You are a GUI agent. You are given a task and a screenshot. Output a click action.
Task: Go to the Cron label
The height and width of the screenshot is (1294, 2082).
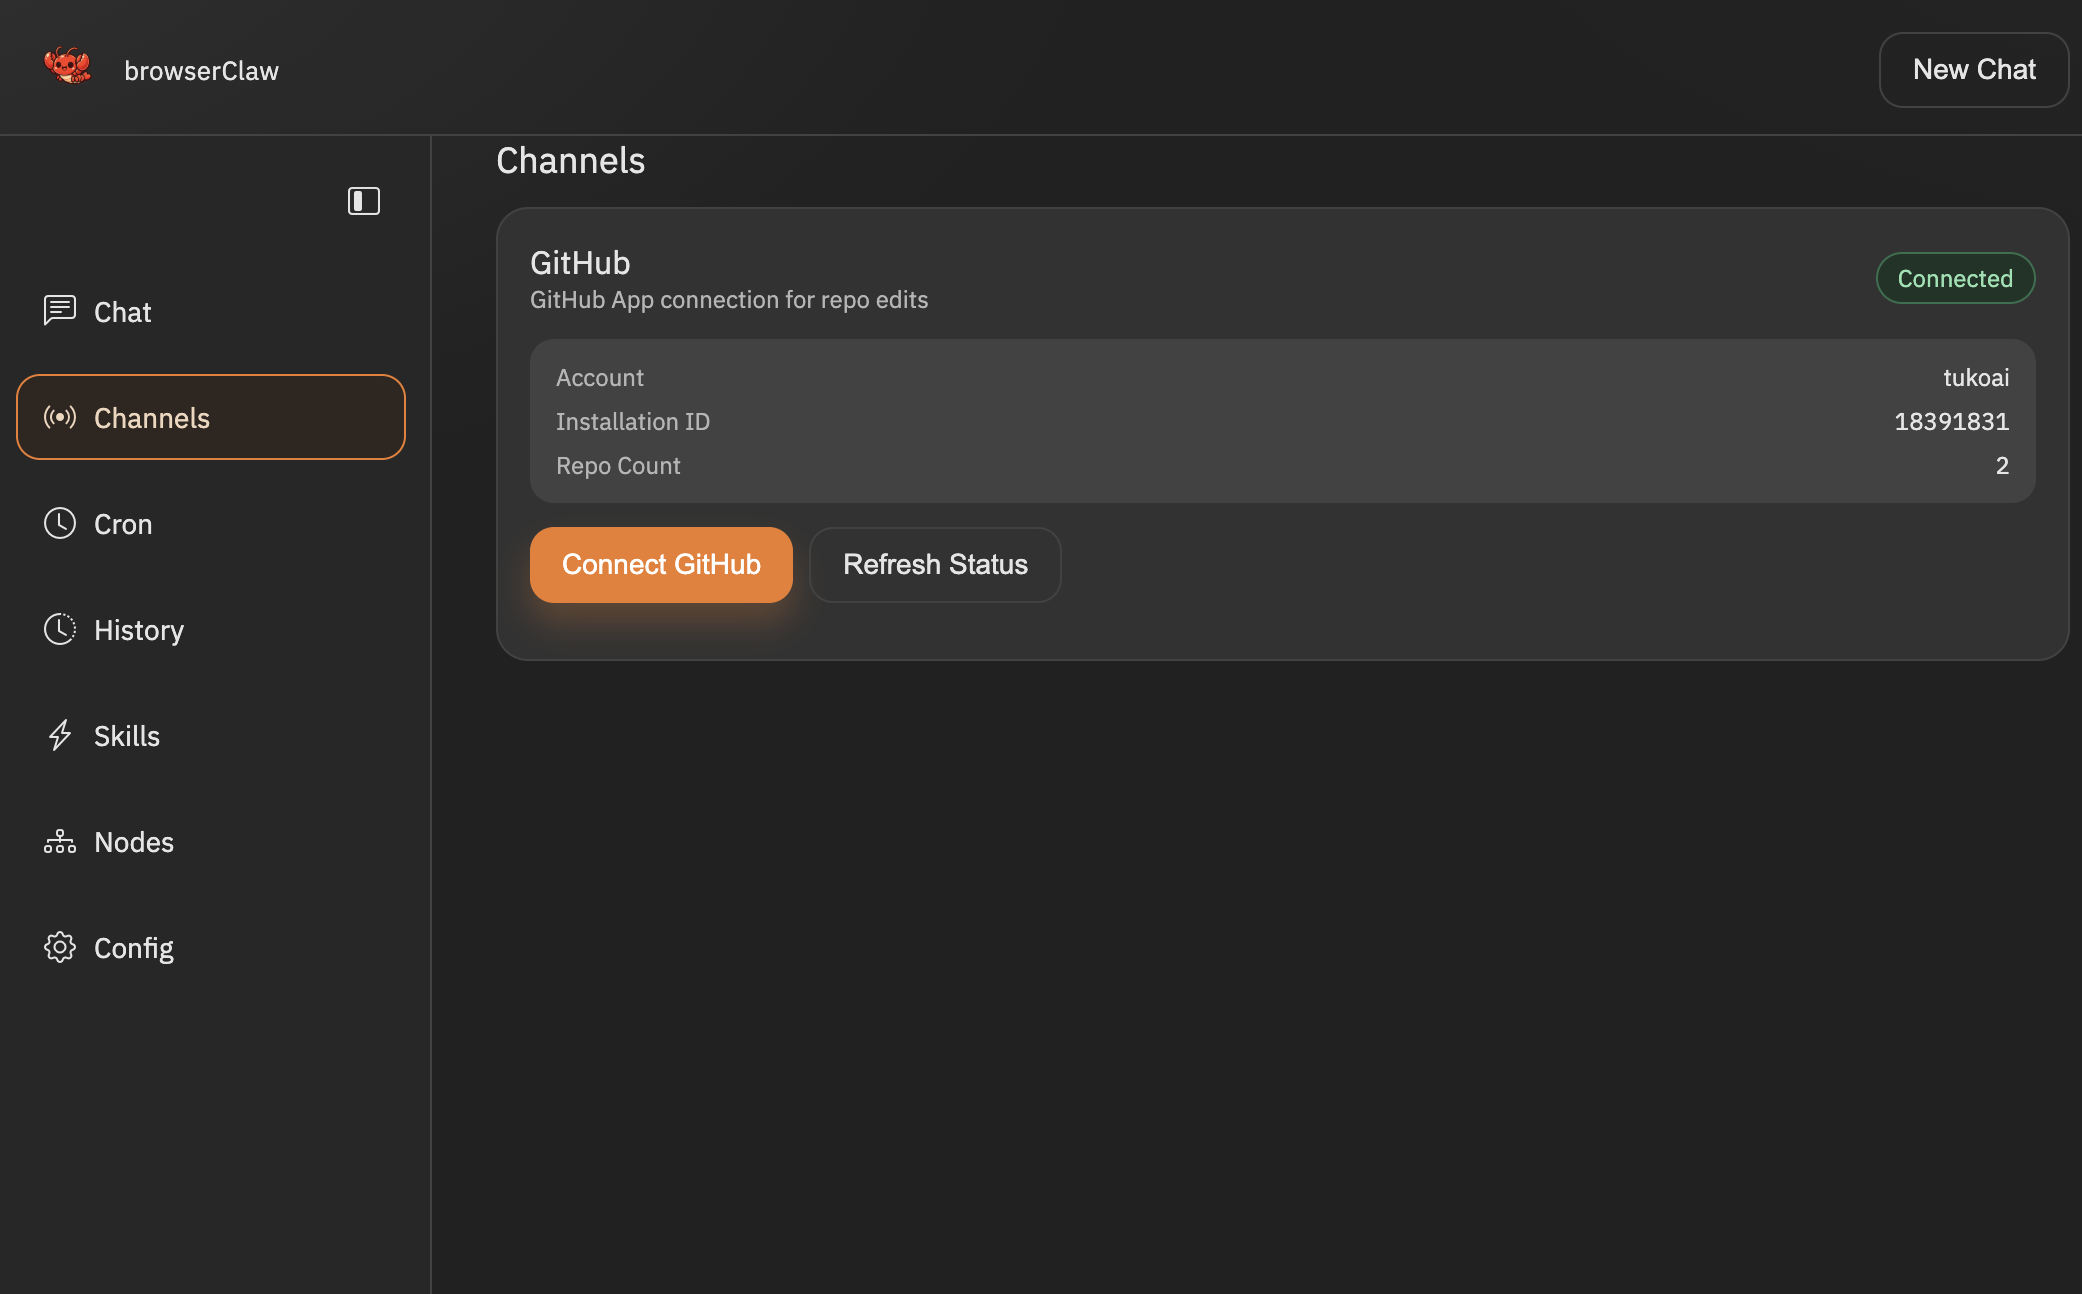pyautogui.click(x=123, y=524)
